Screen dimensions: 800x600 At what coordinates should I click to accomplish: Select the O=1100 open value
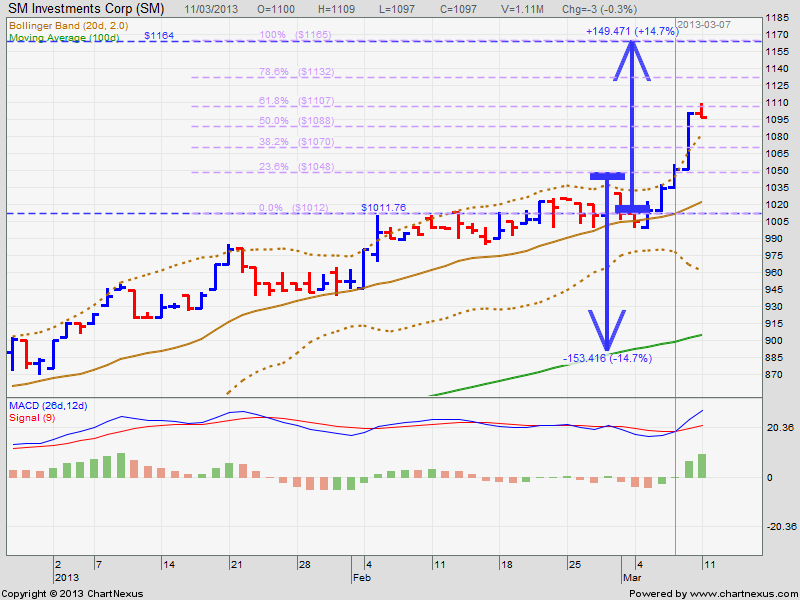[x=278, y=9]
